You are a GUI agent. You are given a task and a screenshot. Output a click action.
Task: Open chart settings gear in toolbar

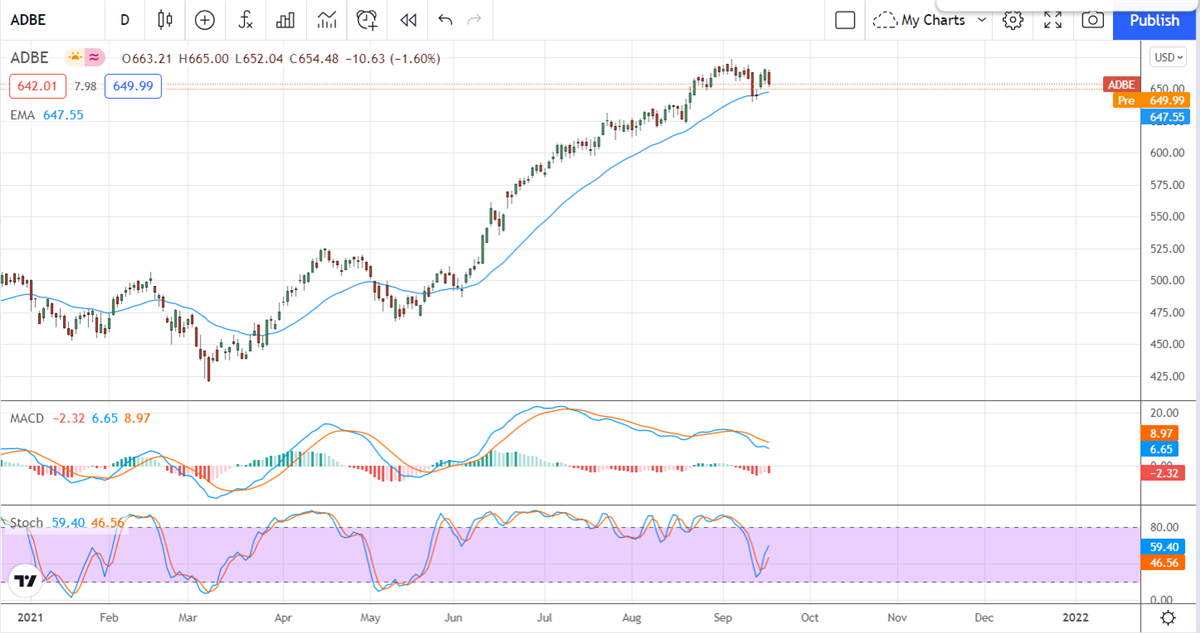point(1013,20)
